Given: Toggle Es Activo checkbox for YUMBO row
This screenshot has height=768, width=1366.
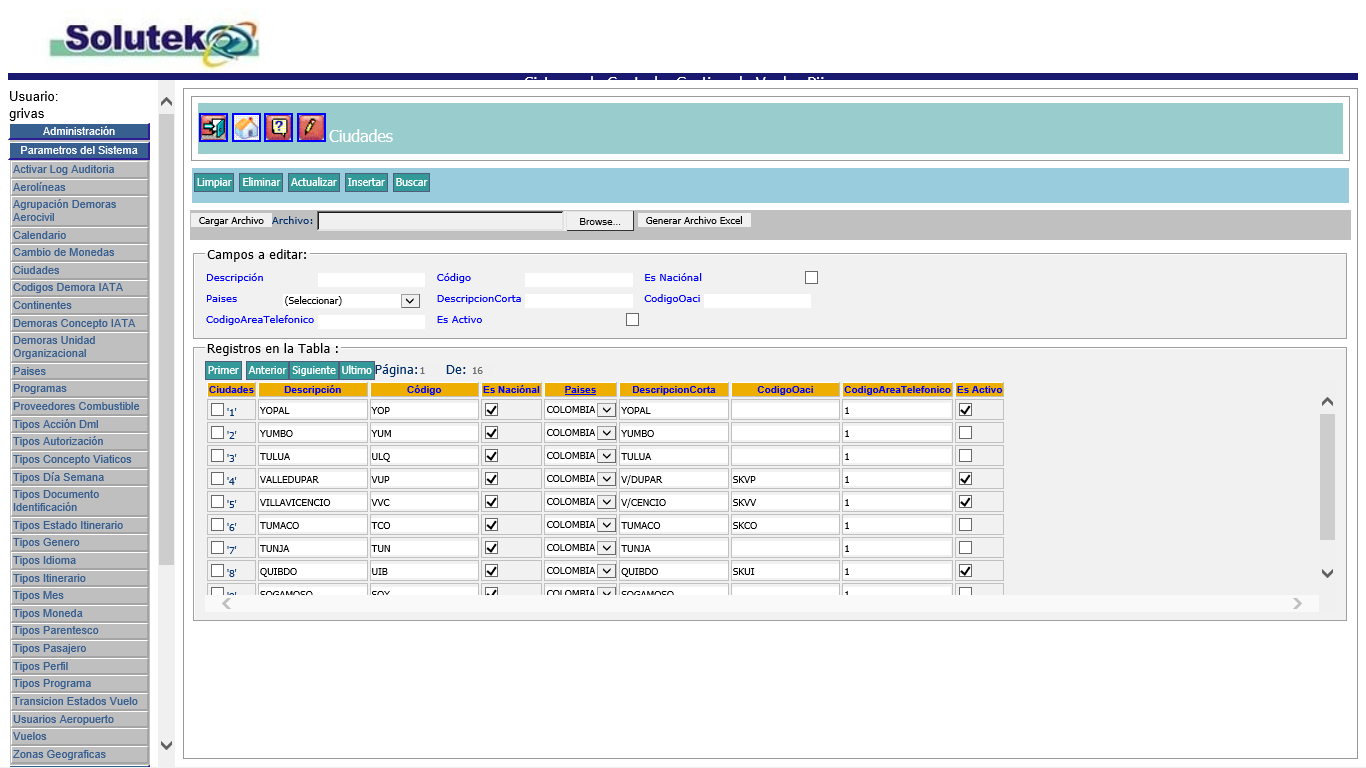Looking at the screenshot, I should (965, 433).
